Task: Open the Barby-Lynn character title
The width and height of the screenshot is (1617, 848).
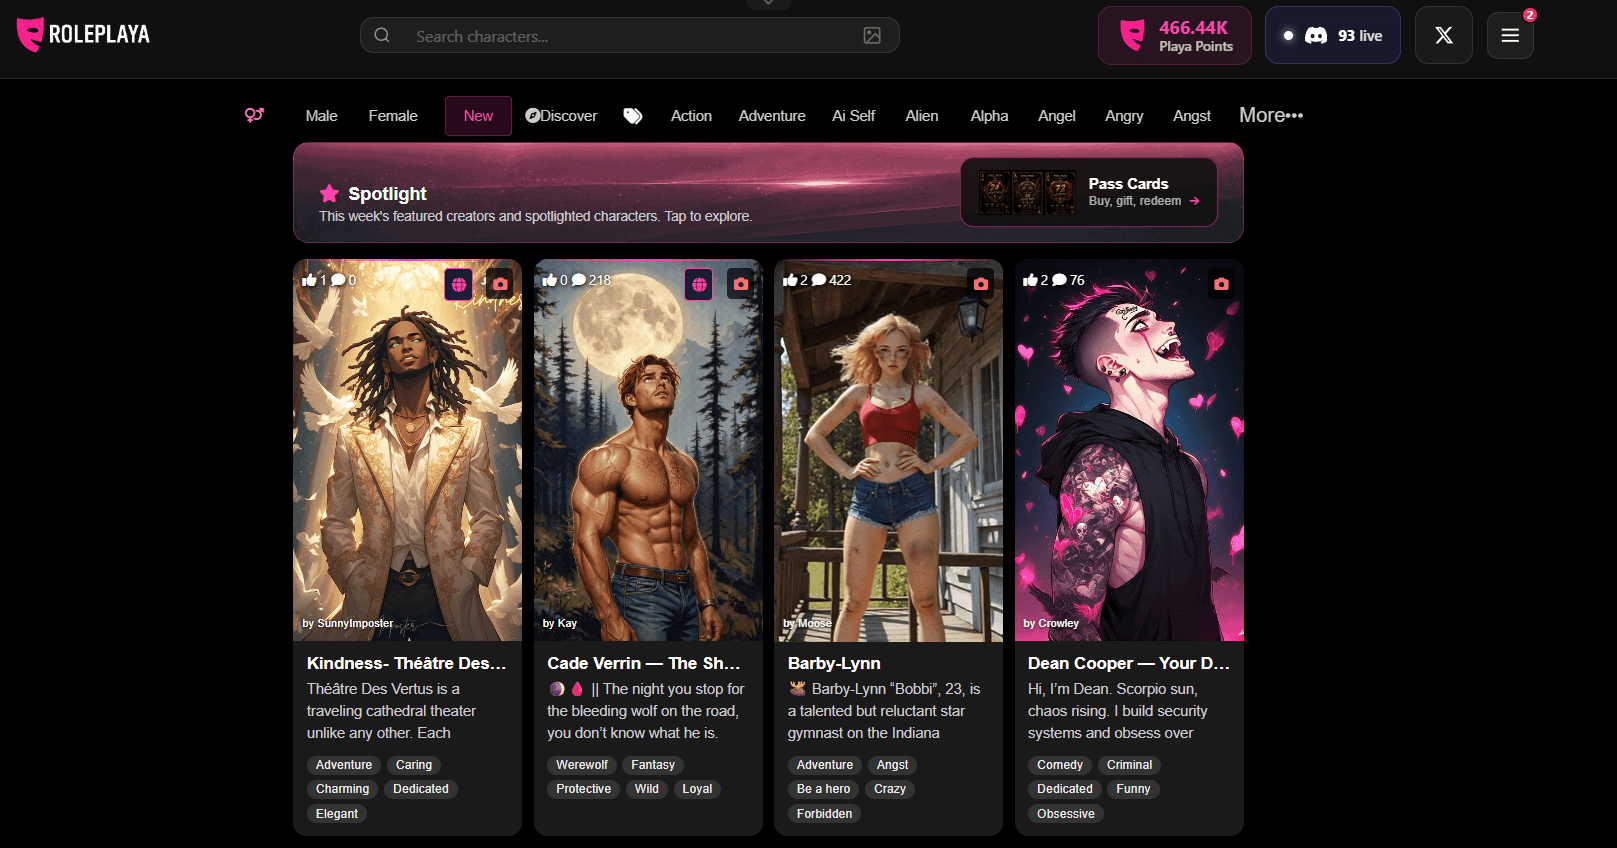Action: (834, 663)
